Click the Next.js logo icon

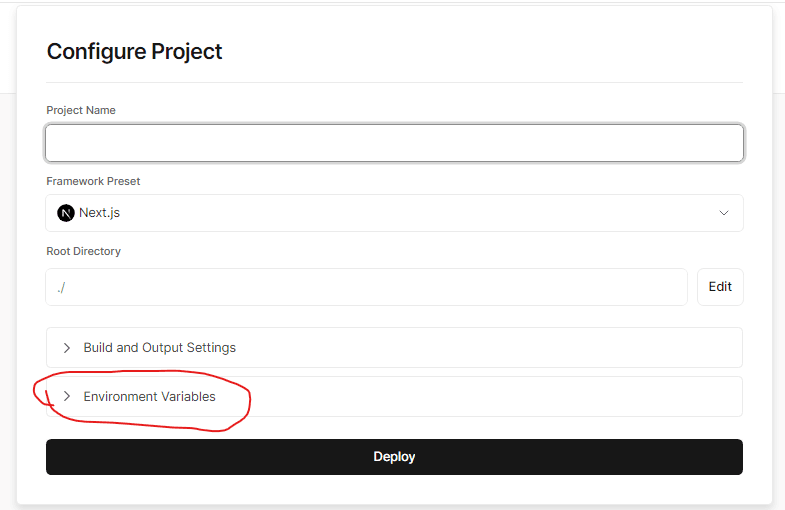[66, 213]
